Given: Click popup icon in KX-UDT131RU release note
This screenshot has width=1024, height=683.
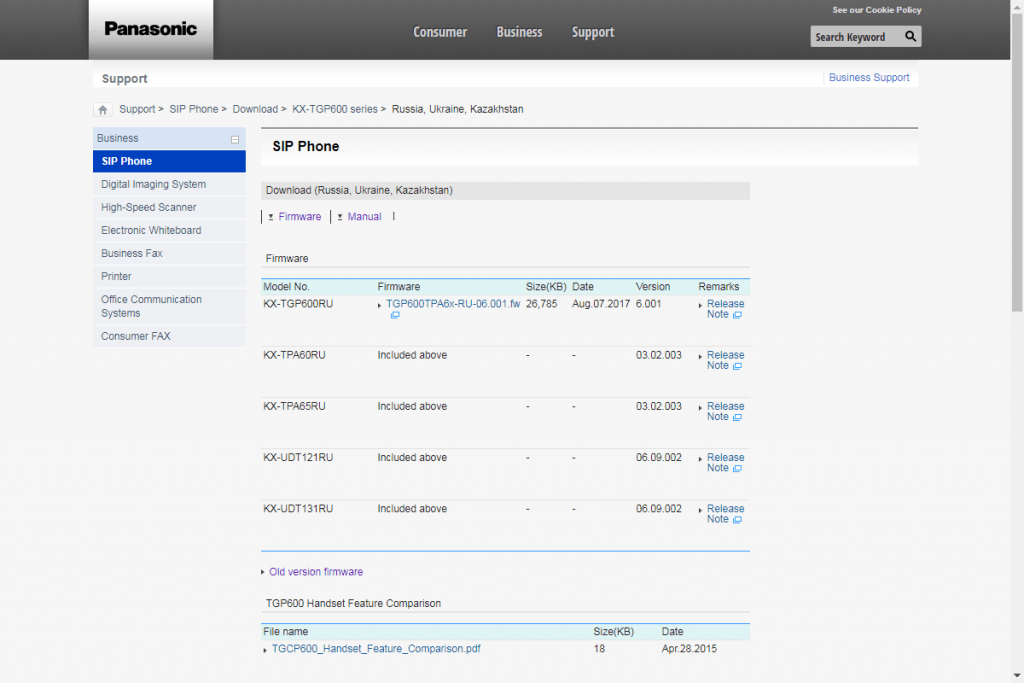Looking at the screenshot, I should (737, 520).
